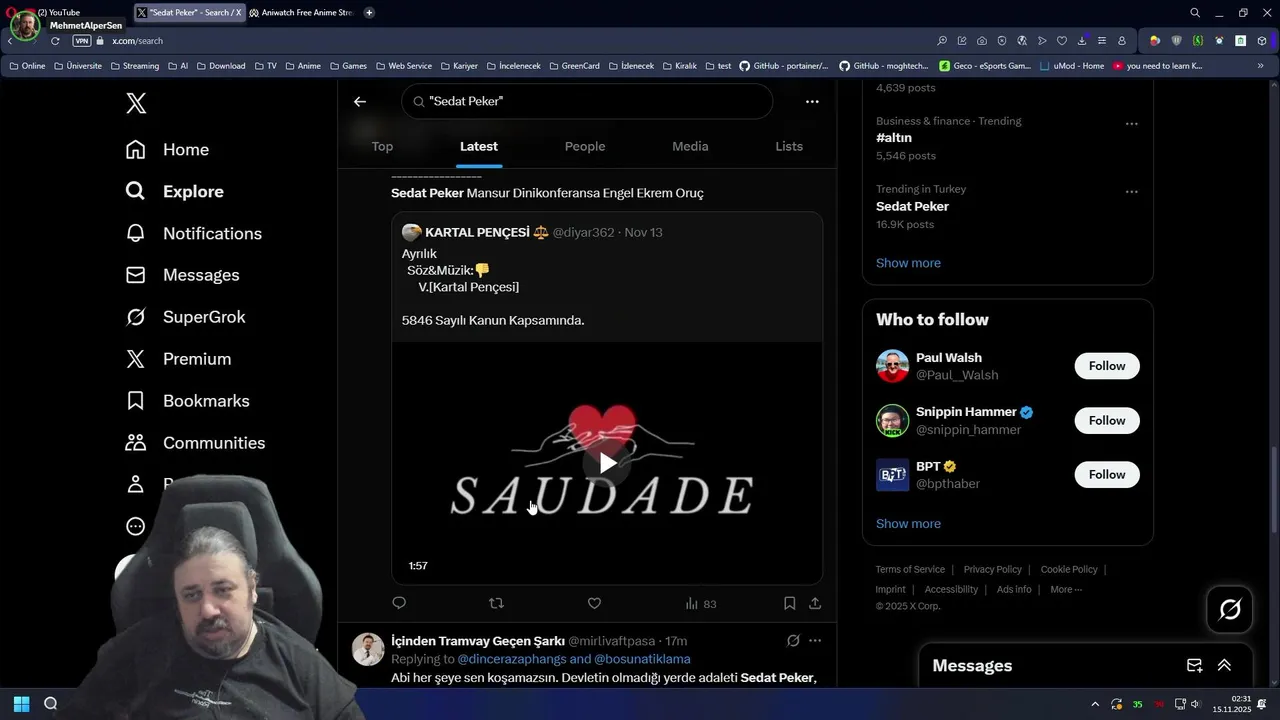Open İçinden Tramvay Geçen Şarkı profile
1280x720 pixels.
click(x=478, y=640)
